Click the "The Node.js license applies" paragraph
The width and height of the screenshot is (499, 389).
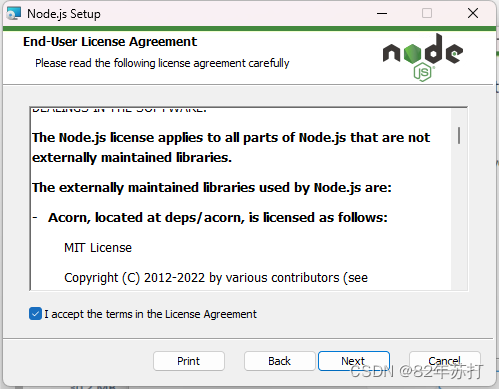pyautogui.click(x=231, y=147)
